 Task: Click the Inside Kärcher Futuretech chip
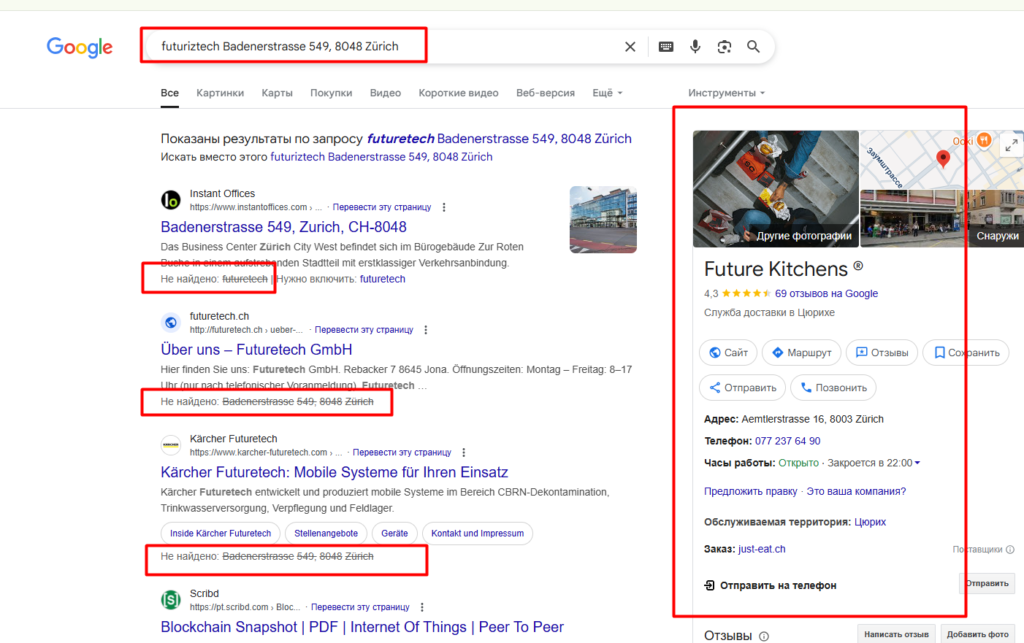(x=221, y=533)
